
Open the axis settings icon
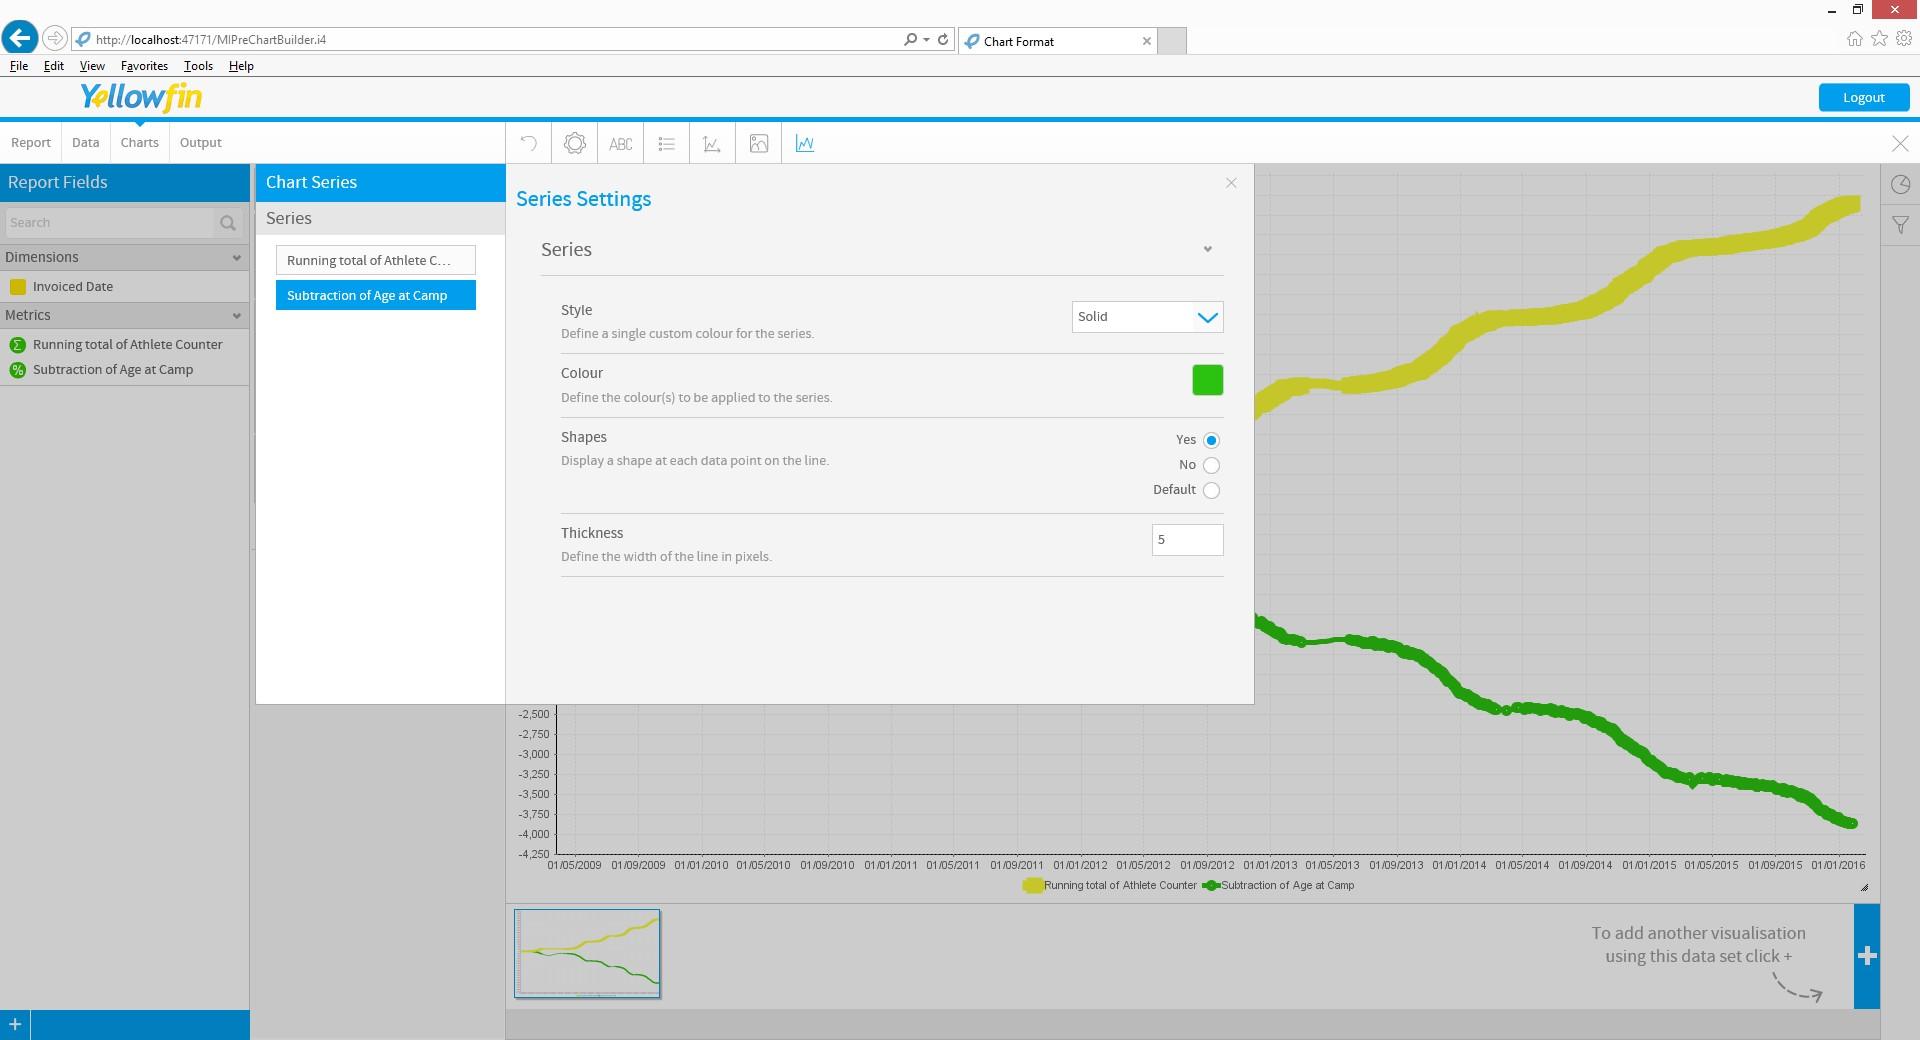coord(712,144)
